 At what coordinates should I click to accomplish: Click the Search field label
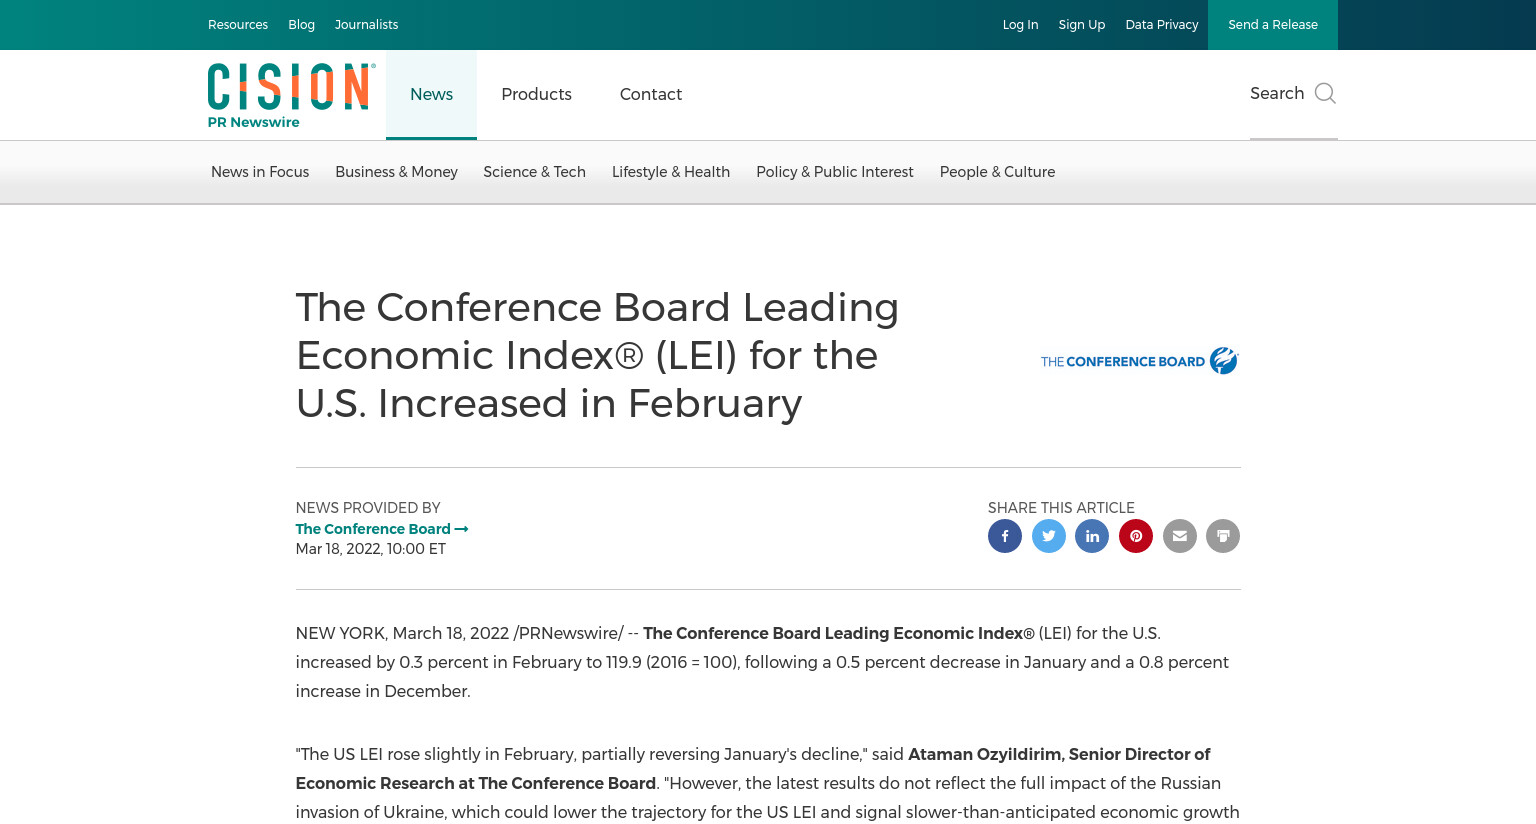pos(1277,93)
